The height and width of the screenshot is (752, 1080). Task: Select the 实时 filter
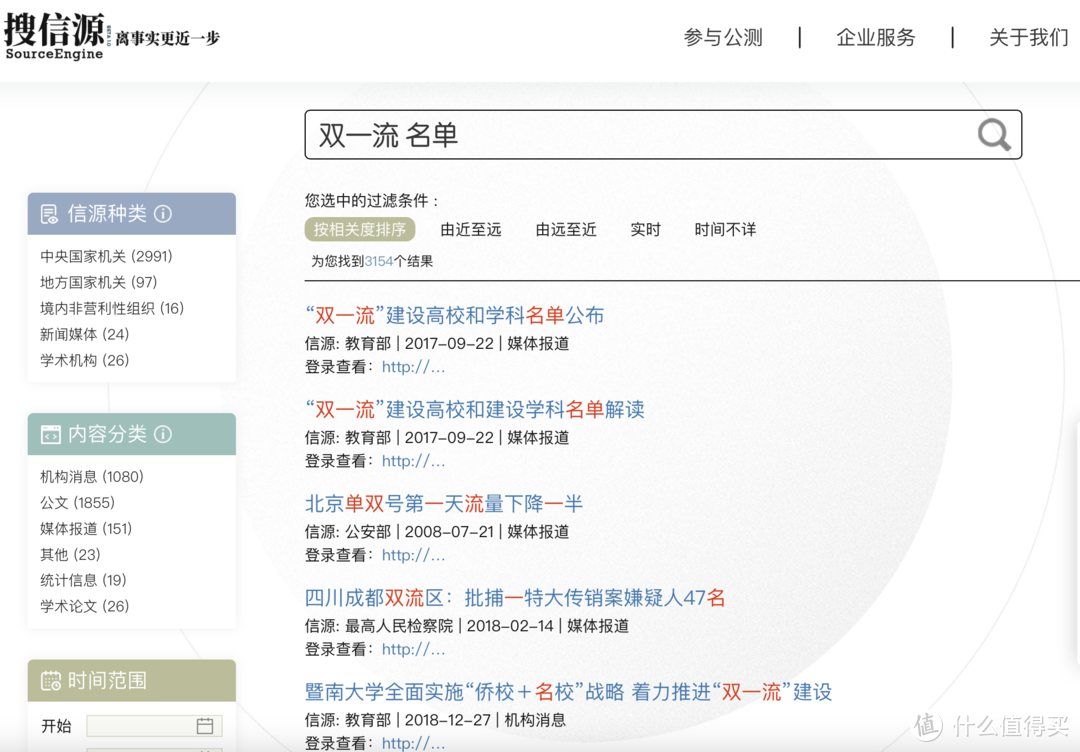[x=645, y=229]
